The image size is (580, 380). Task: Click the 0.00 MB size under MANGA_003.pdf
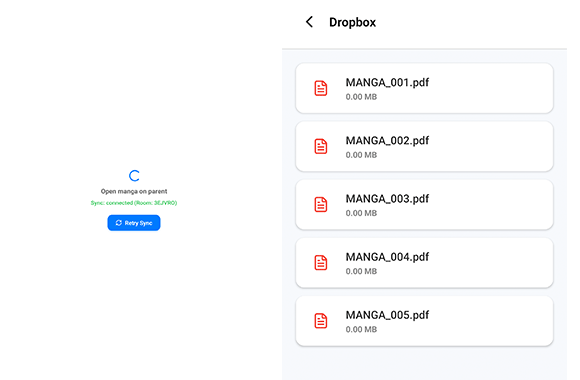361,213
